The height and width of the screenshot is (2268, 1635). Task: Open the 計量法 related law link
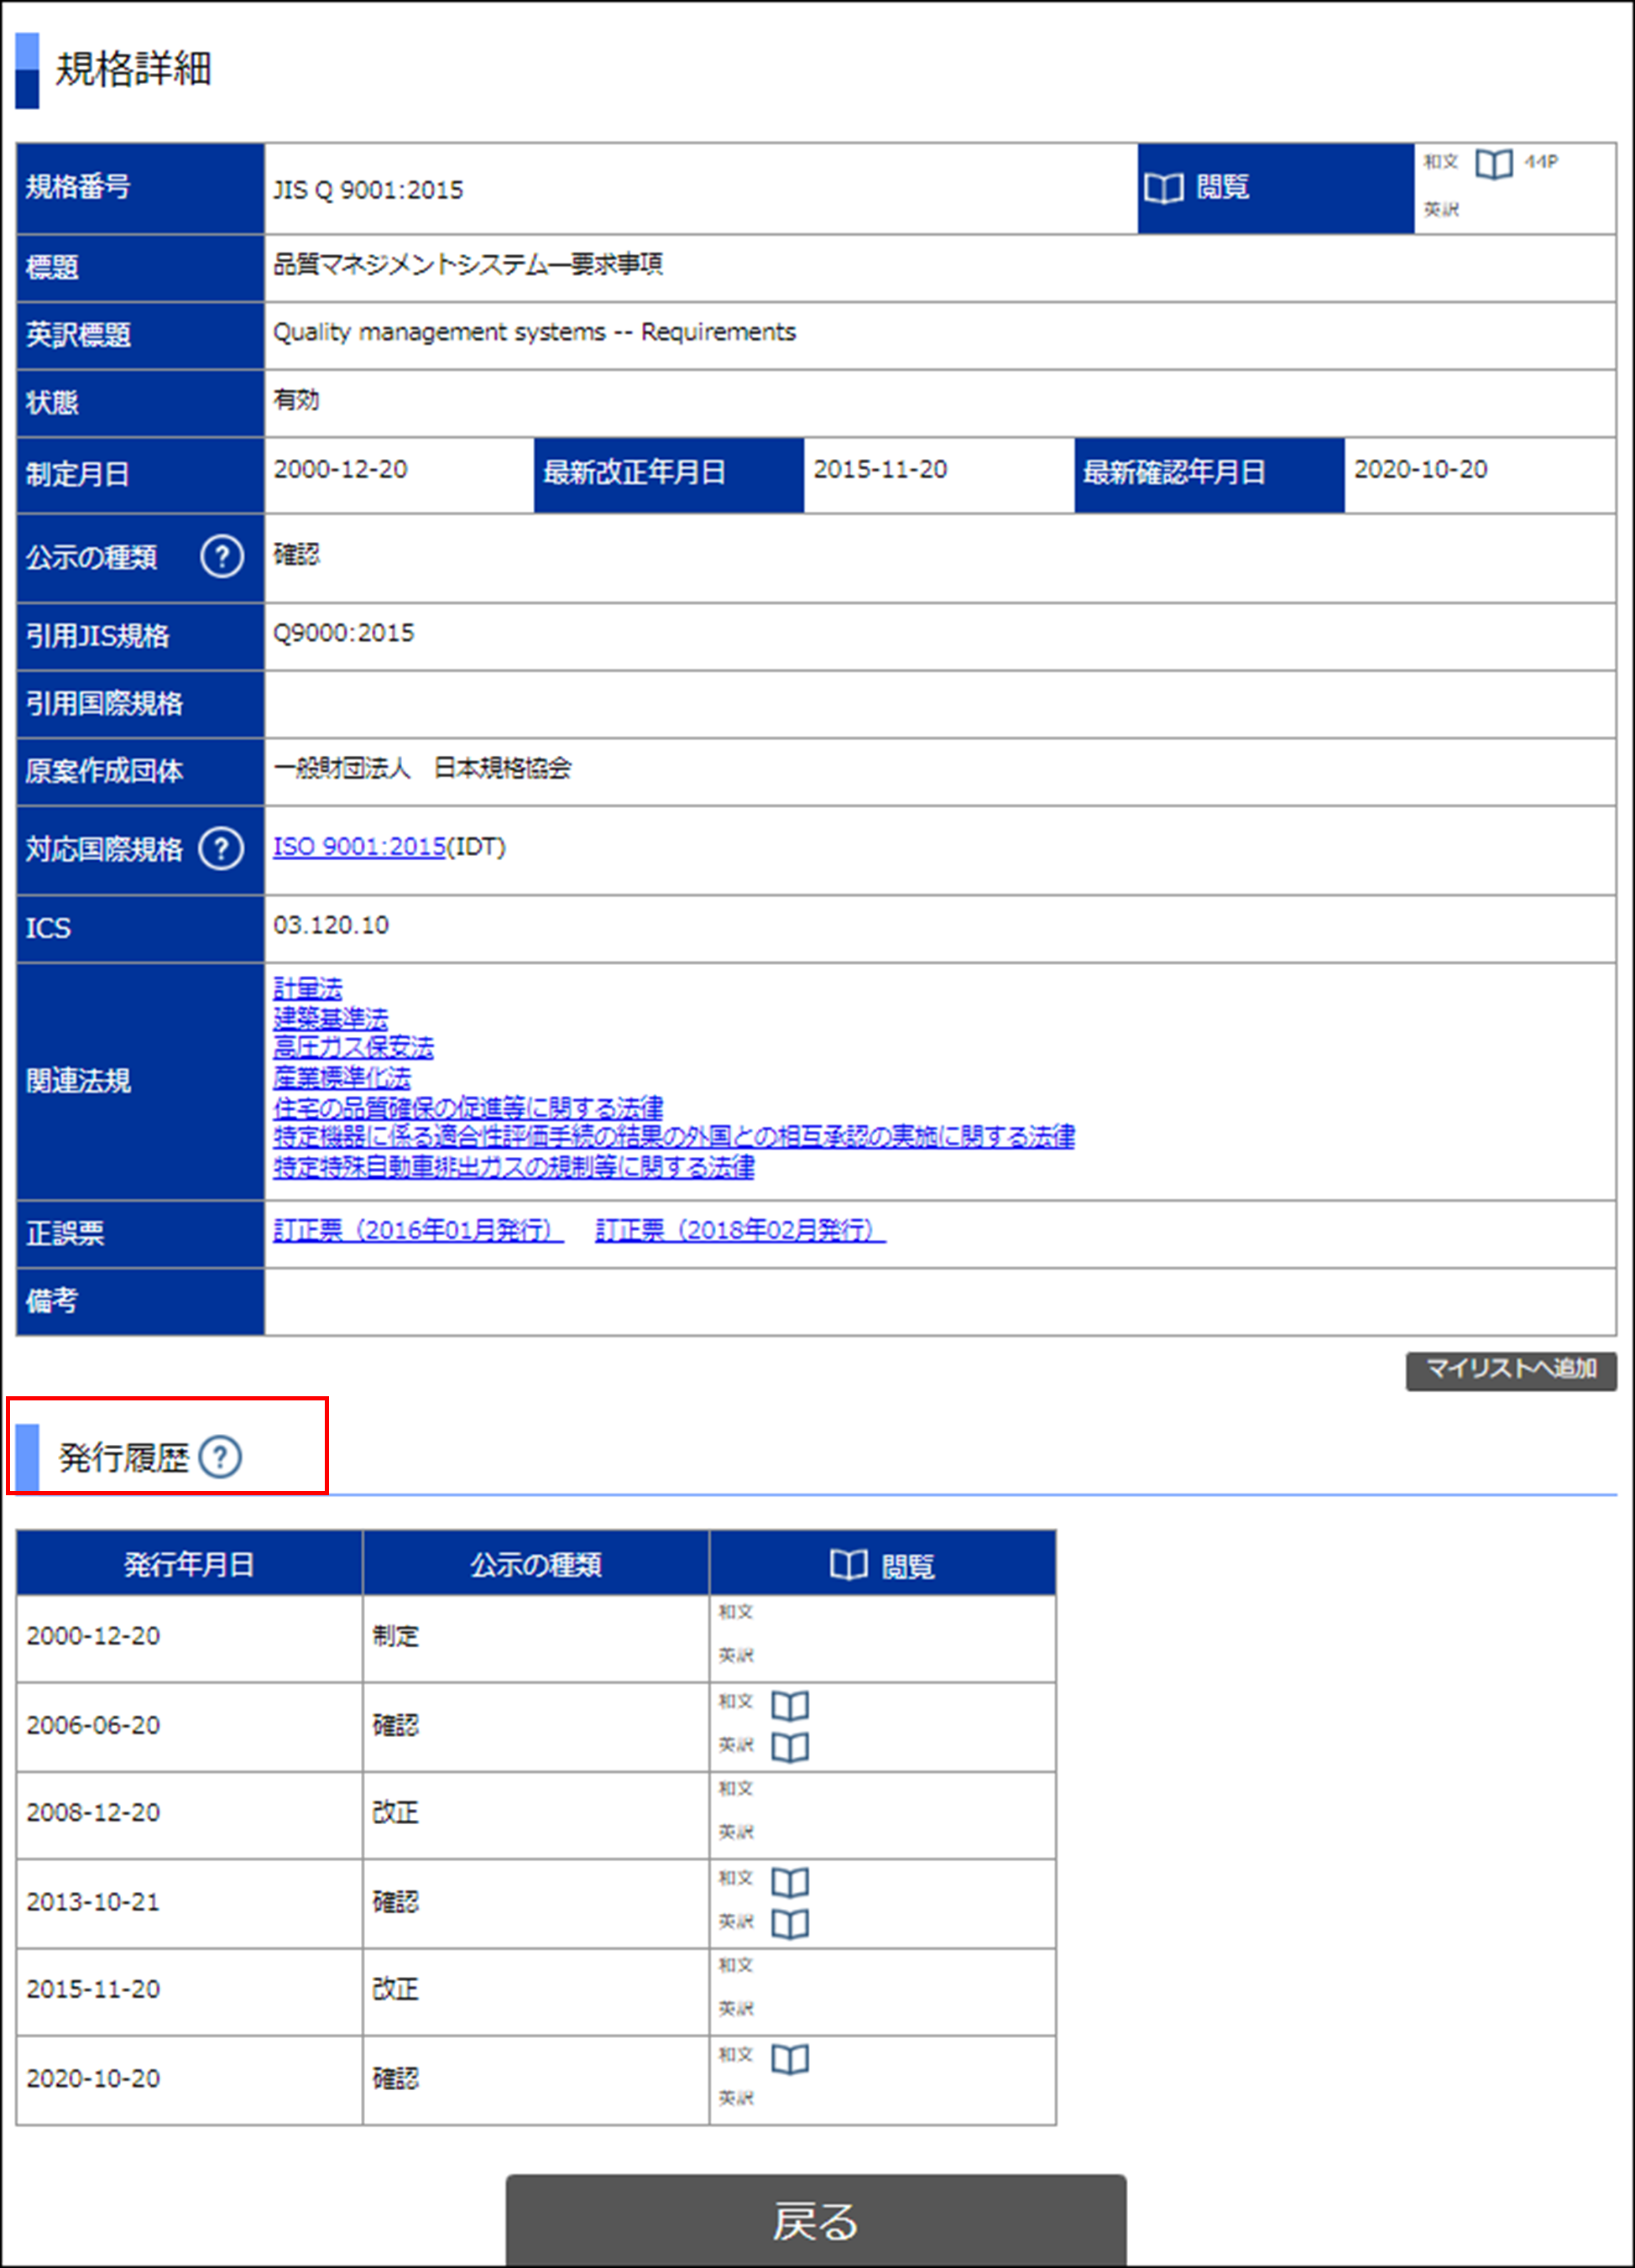click(x=307, y=988)
